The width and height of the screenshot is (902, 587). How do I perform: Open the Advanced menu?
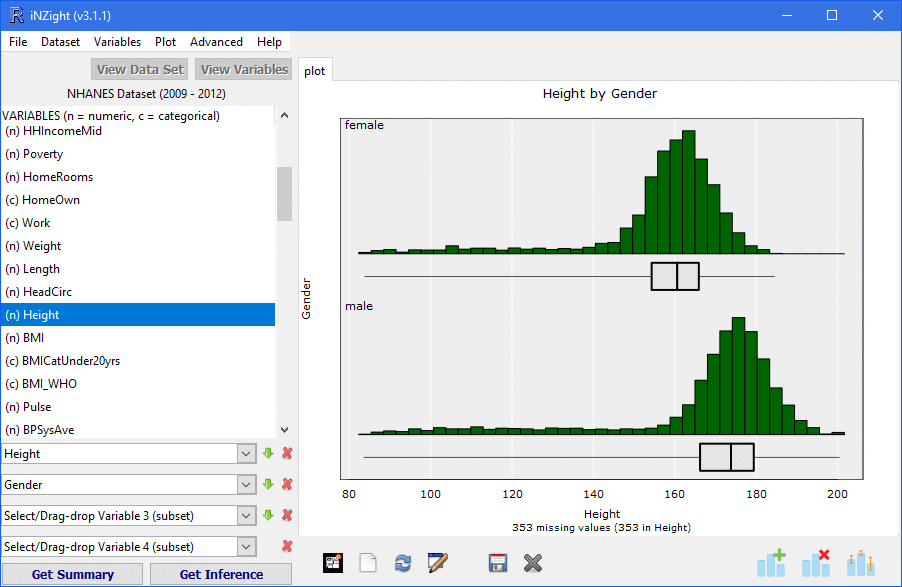(216, 42)
